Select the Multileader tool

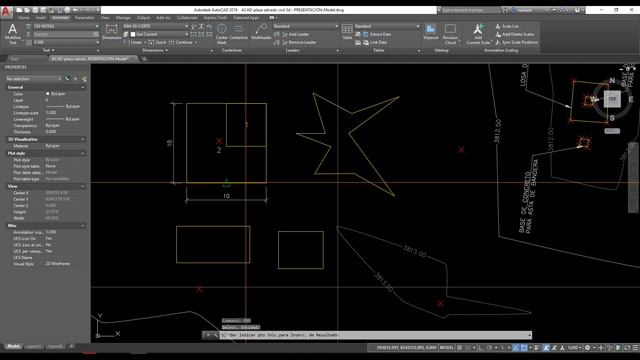click(261, 32)
